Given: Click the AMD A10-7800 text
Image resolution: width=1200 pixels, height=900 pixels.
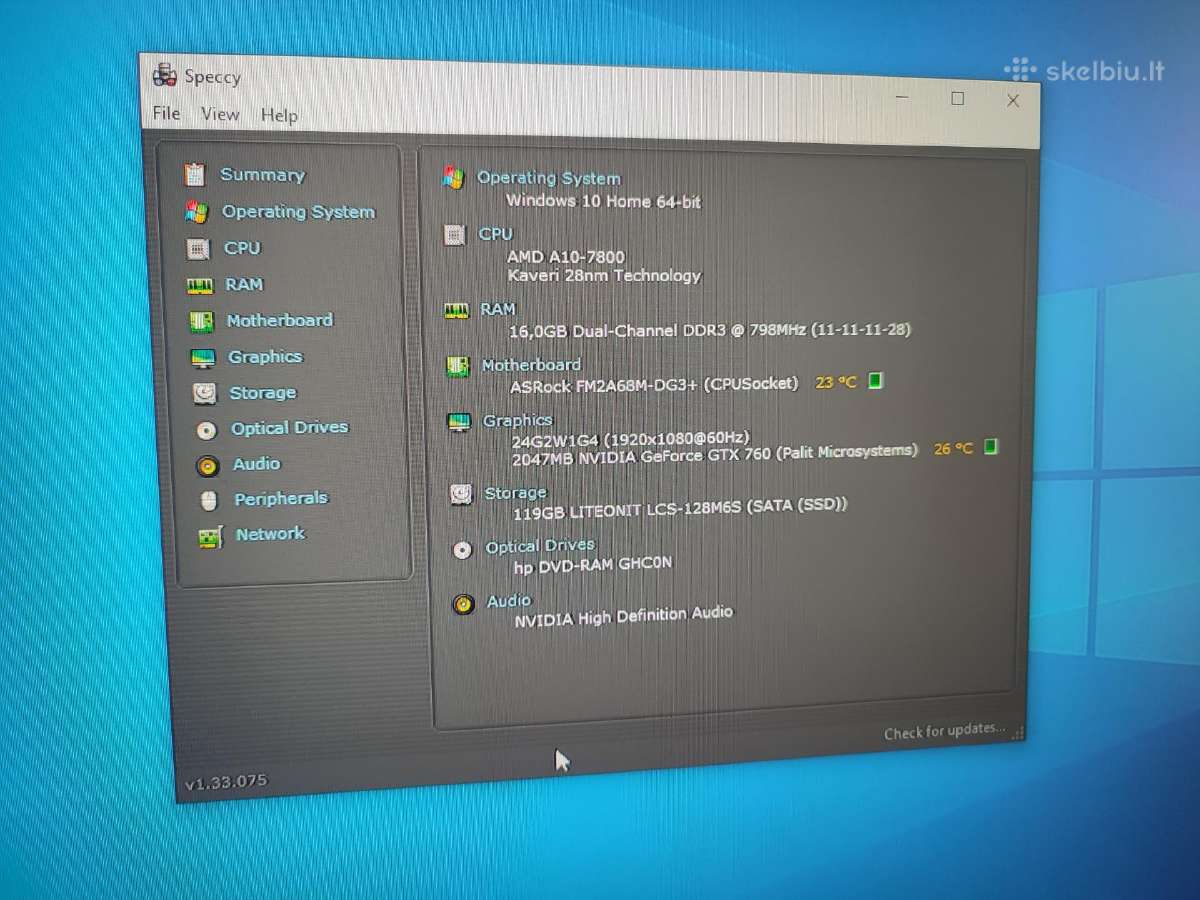Looking at the screenshot, I should pos(566,257).
